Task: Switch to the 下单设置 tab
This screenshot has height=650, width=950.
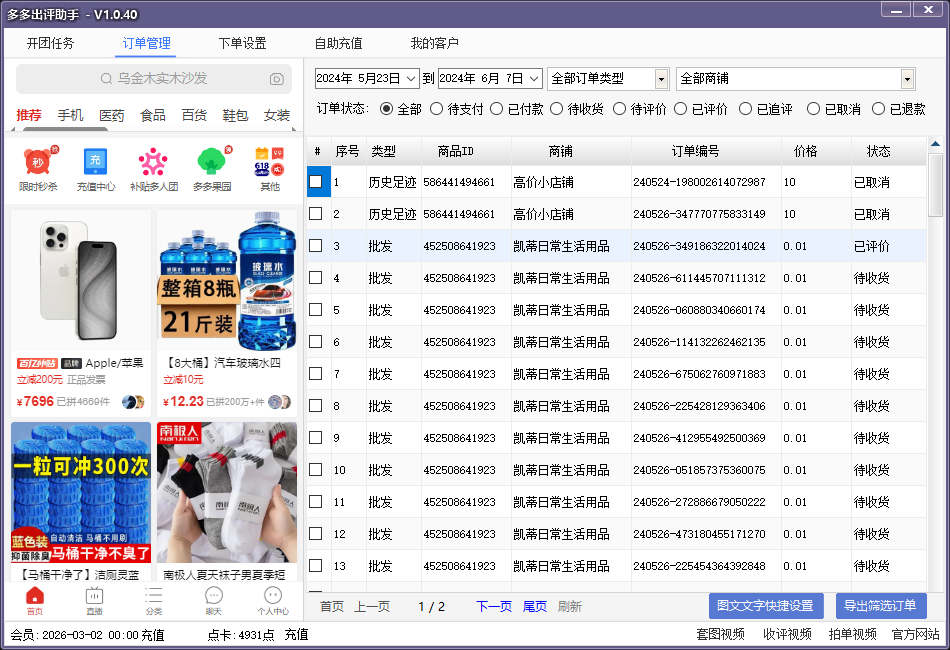Action: tap(242, 43)
